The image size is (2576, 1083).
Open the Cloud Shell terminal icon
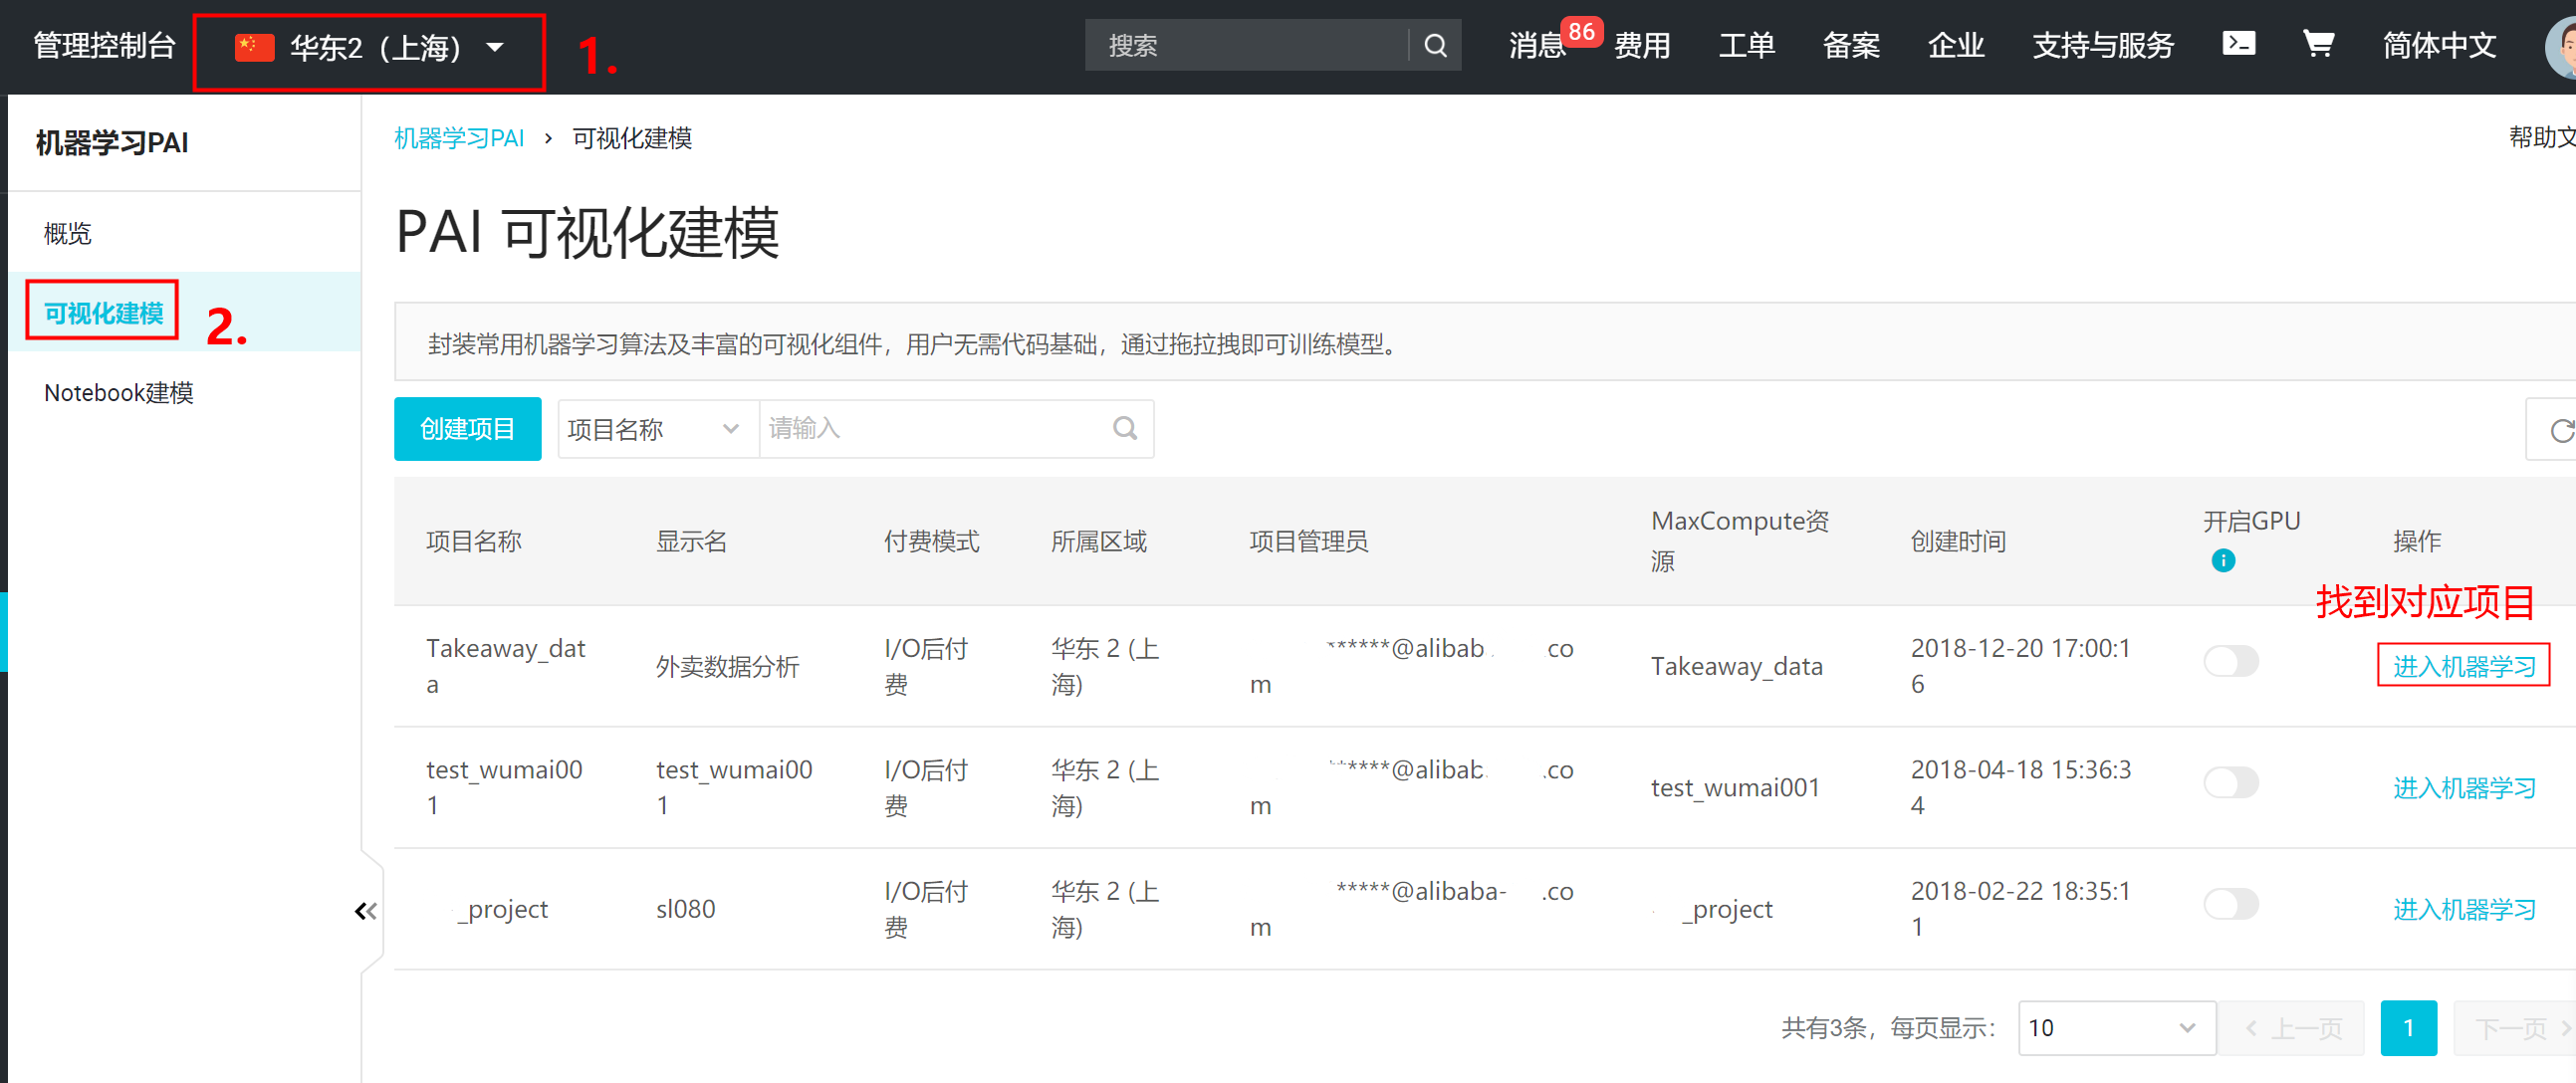2238,43
